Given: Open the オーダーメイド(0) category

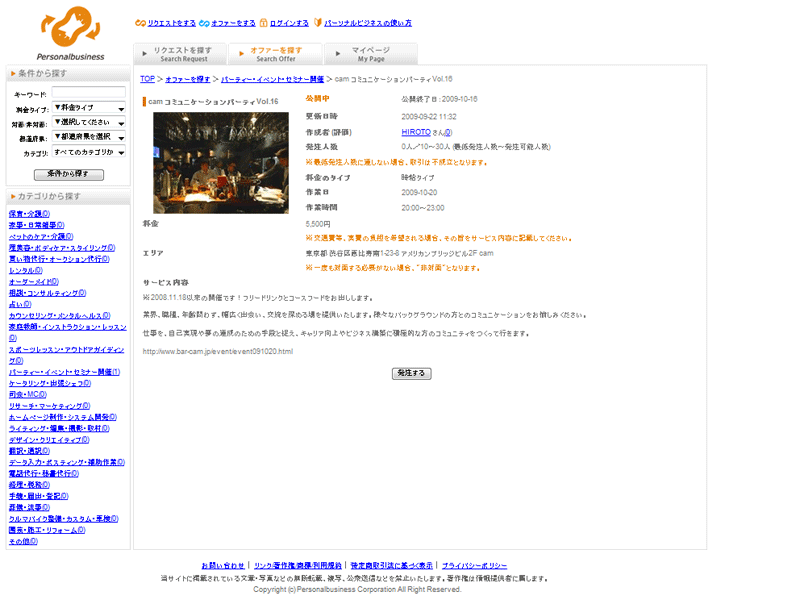Looking at the screenshot, I should 34,282.
